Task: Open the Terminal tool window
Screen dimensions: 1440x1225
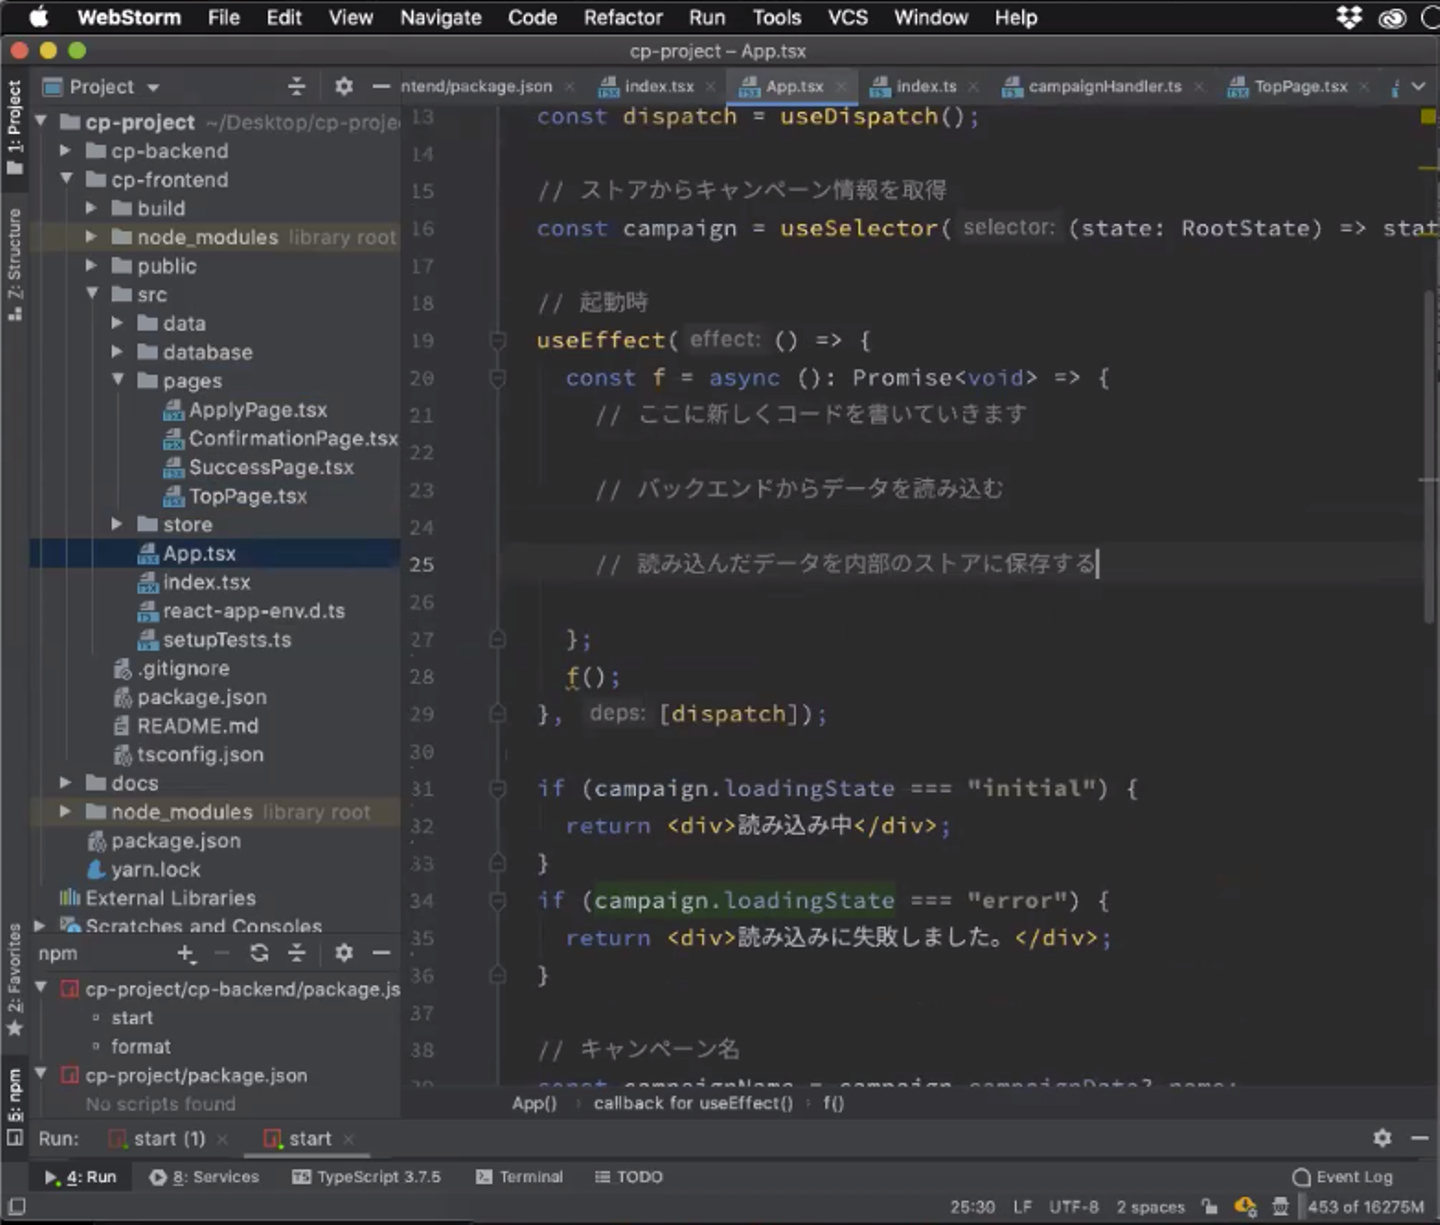Action: coord(519,1177)
